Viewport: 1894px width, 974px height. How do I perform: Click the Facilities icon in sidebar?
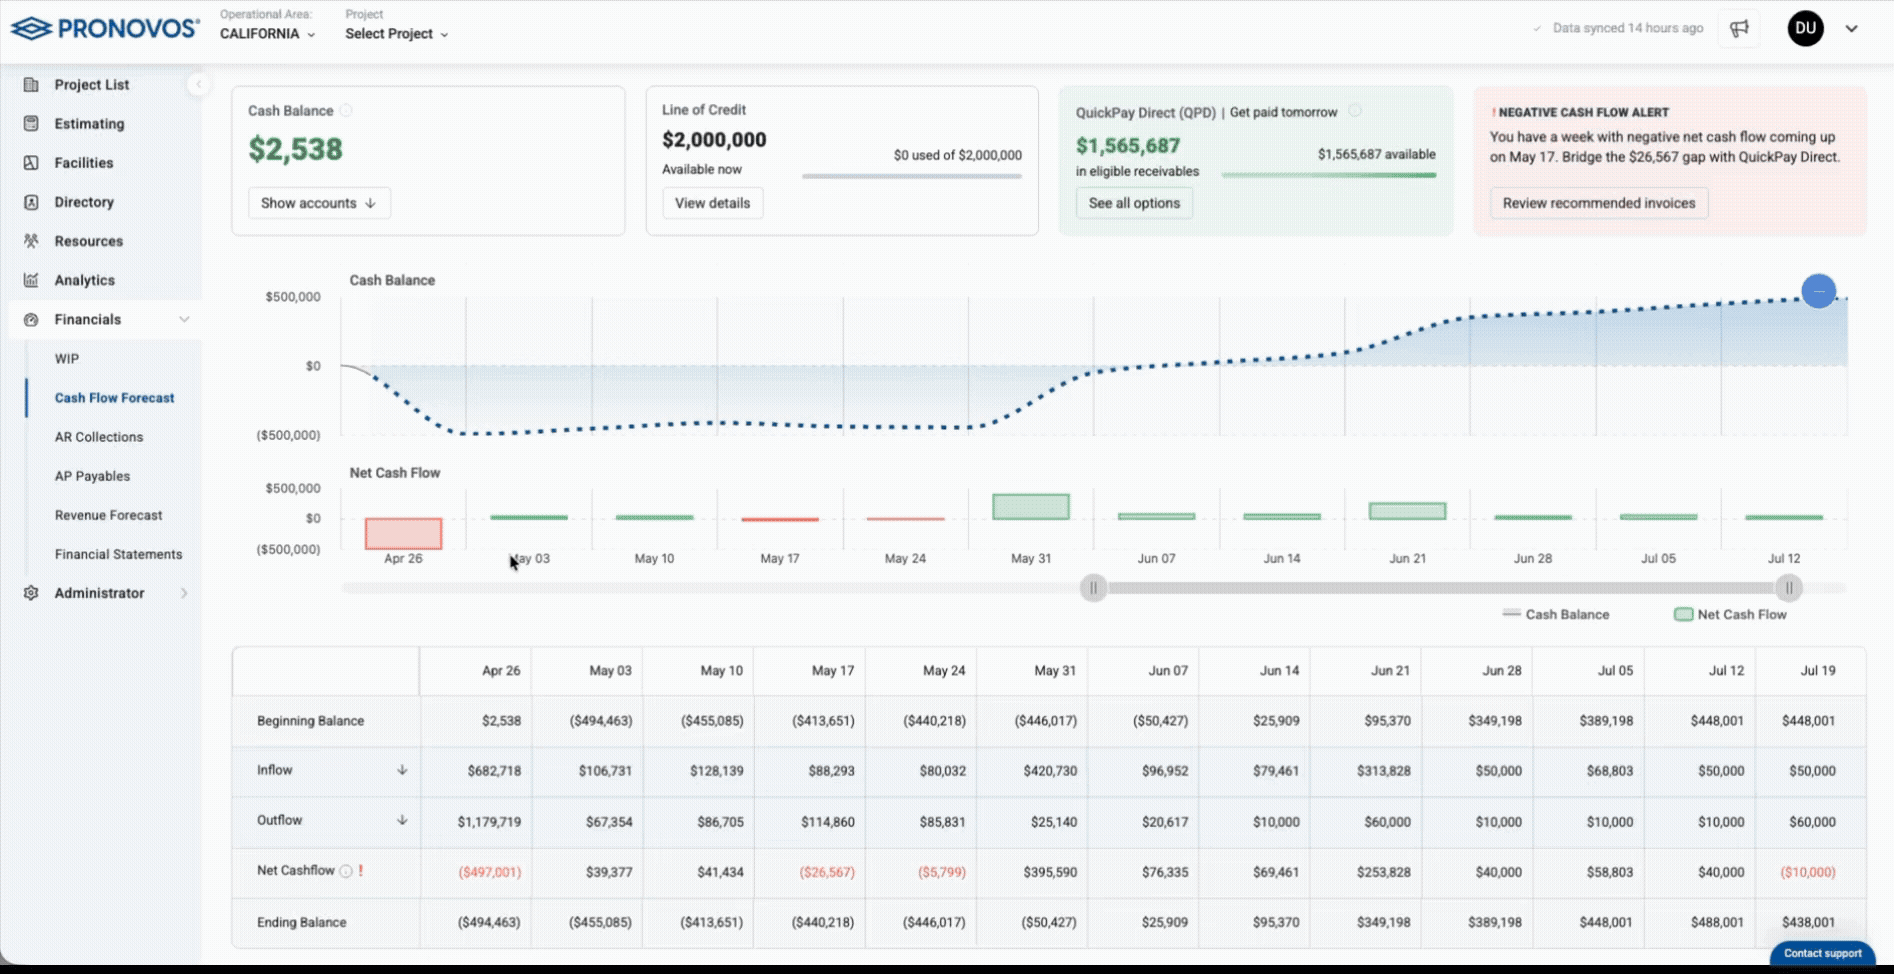(31, 163)
